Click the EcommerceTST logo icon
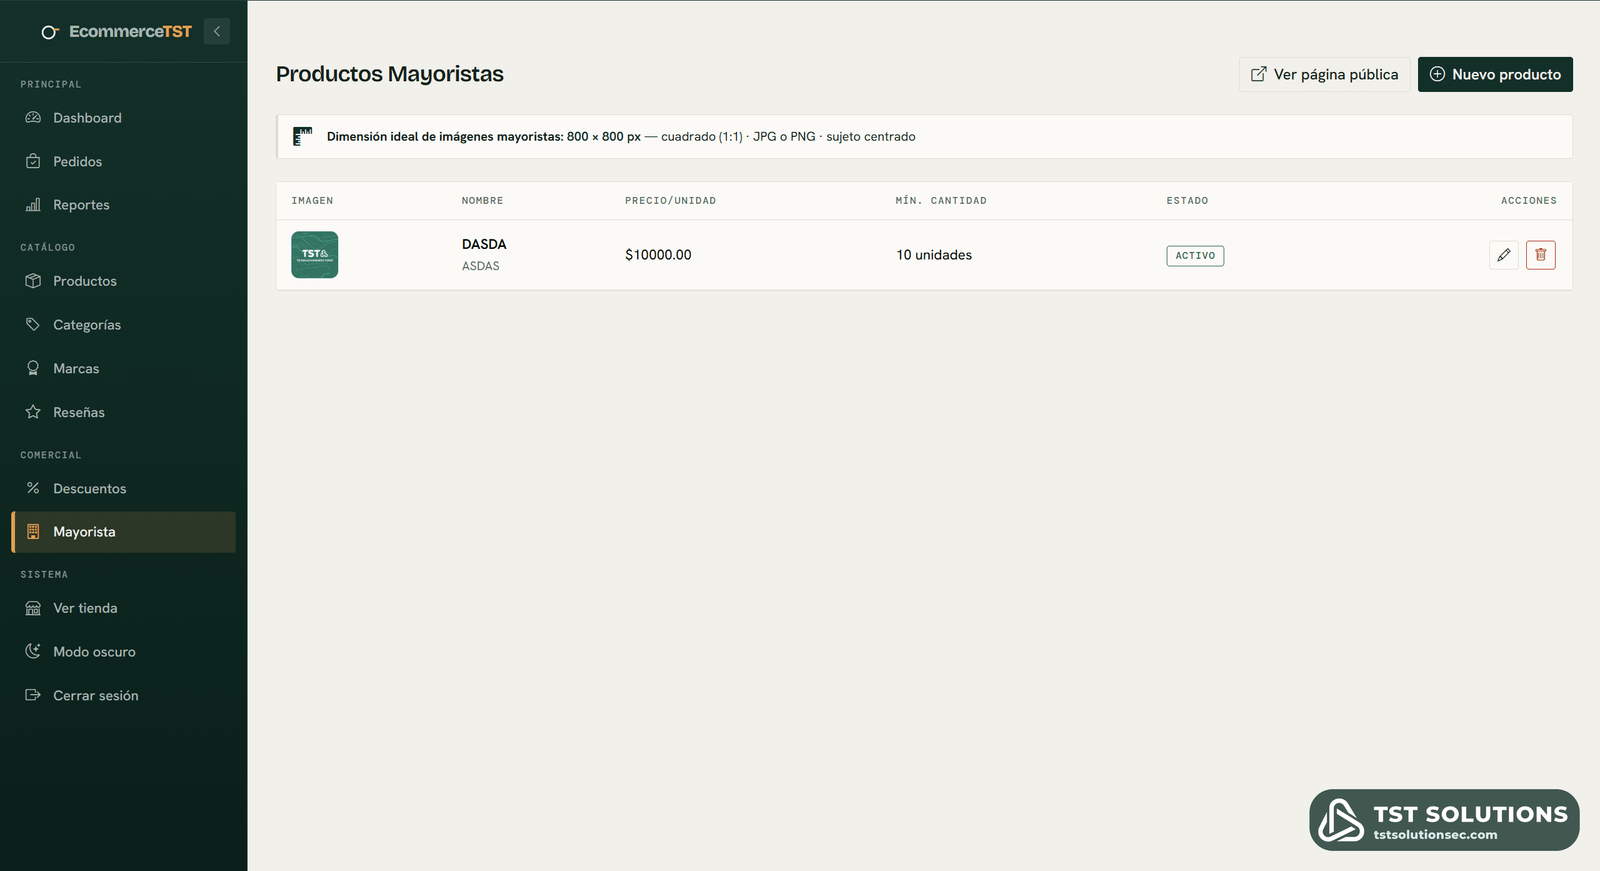The height and width of the screenshot is (871, 1600). pos(49,32)
